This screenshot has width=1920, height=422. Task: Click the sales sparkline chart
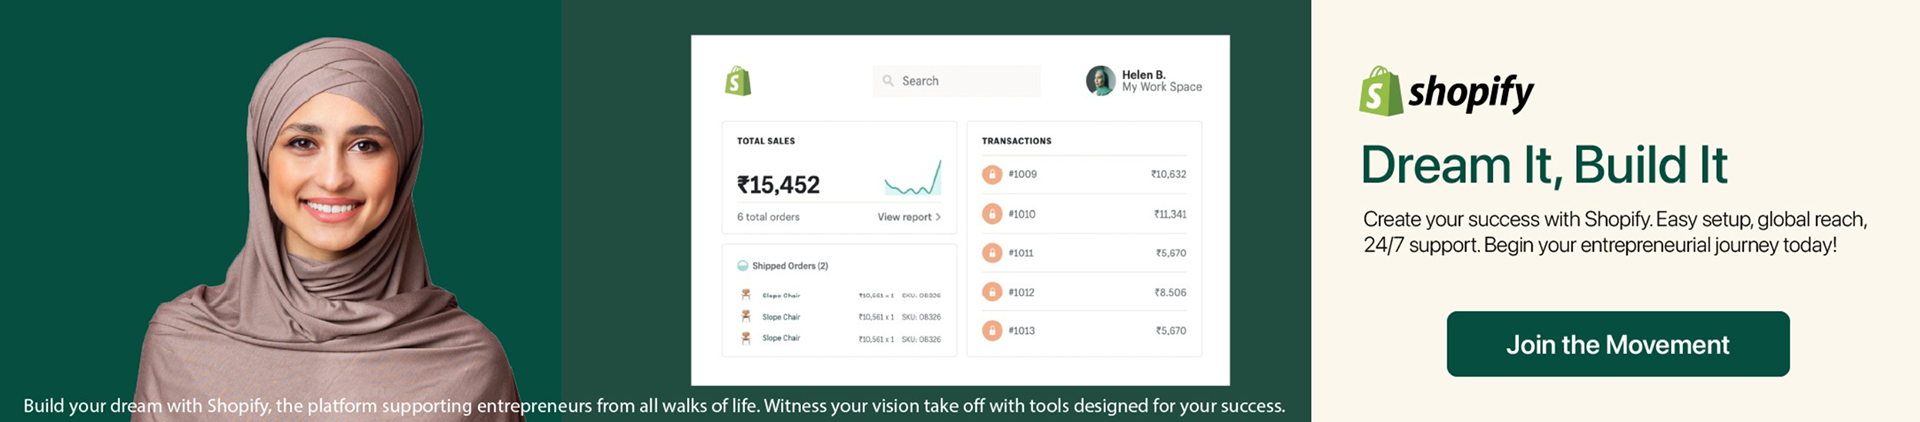pyautogui.click(x=913, y=178)
